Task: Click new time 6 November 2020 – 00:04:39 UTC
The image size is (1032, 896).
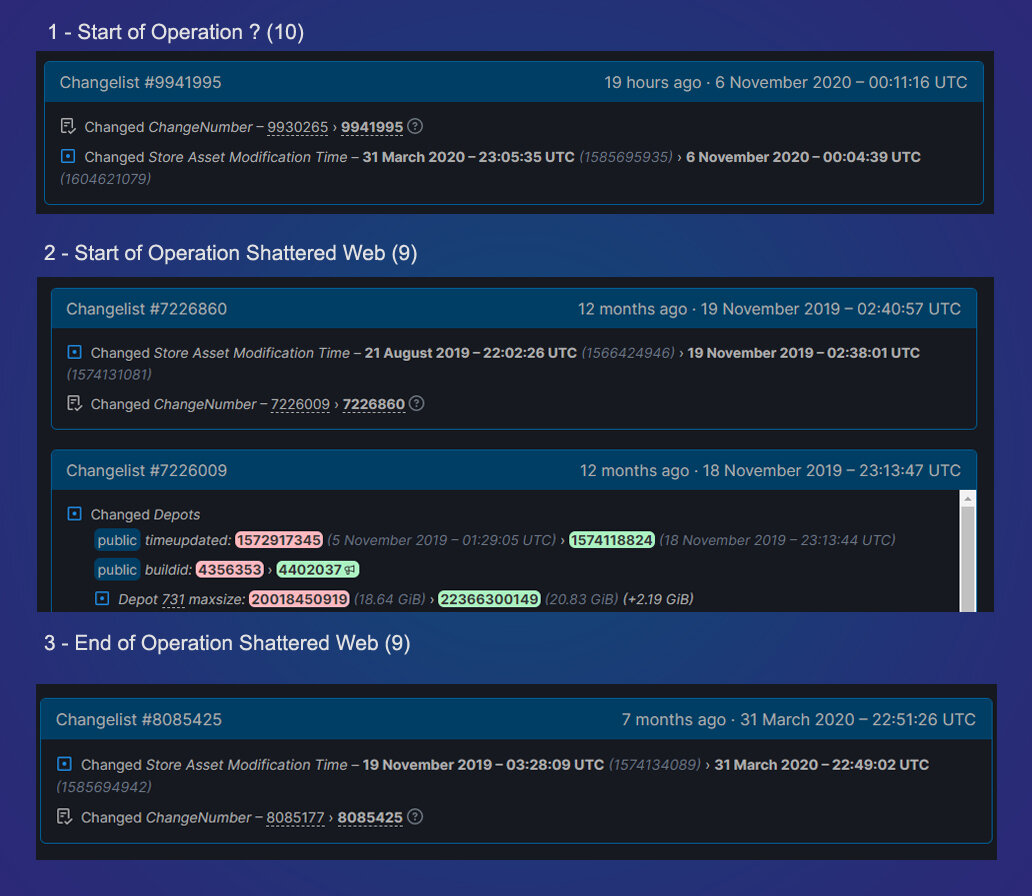Action: tap(803, 157)
